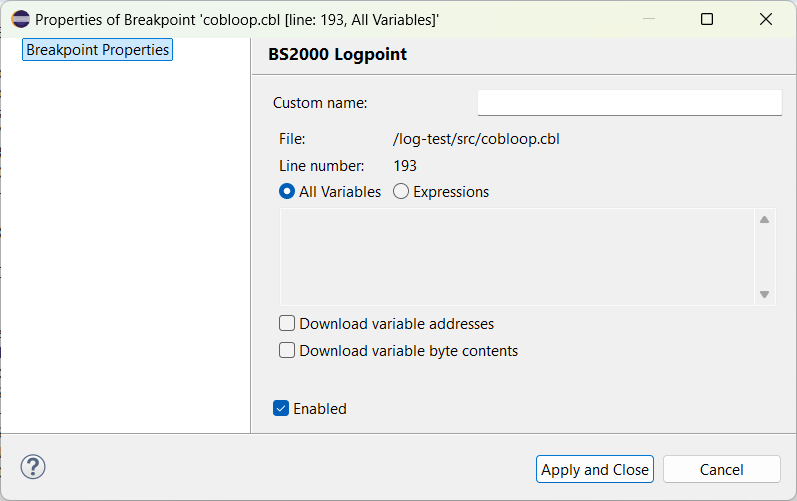Click the Custom name text field
Image resolution: width=797 pixels, height=501 pixels.
pos(629,103)
